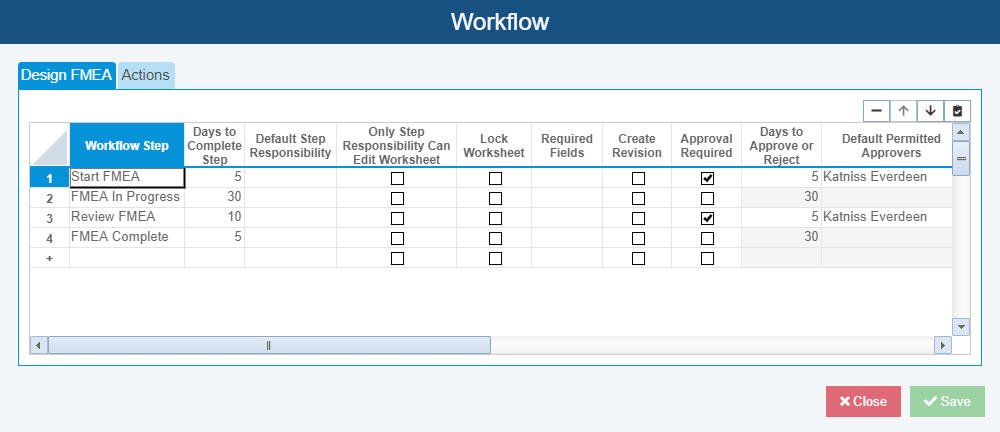1000x432 pixels.
Task: Click the horizontal scrollbar thumb
Action: [x=269, y=345]
